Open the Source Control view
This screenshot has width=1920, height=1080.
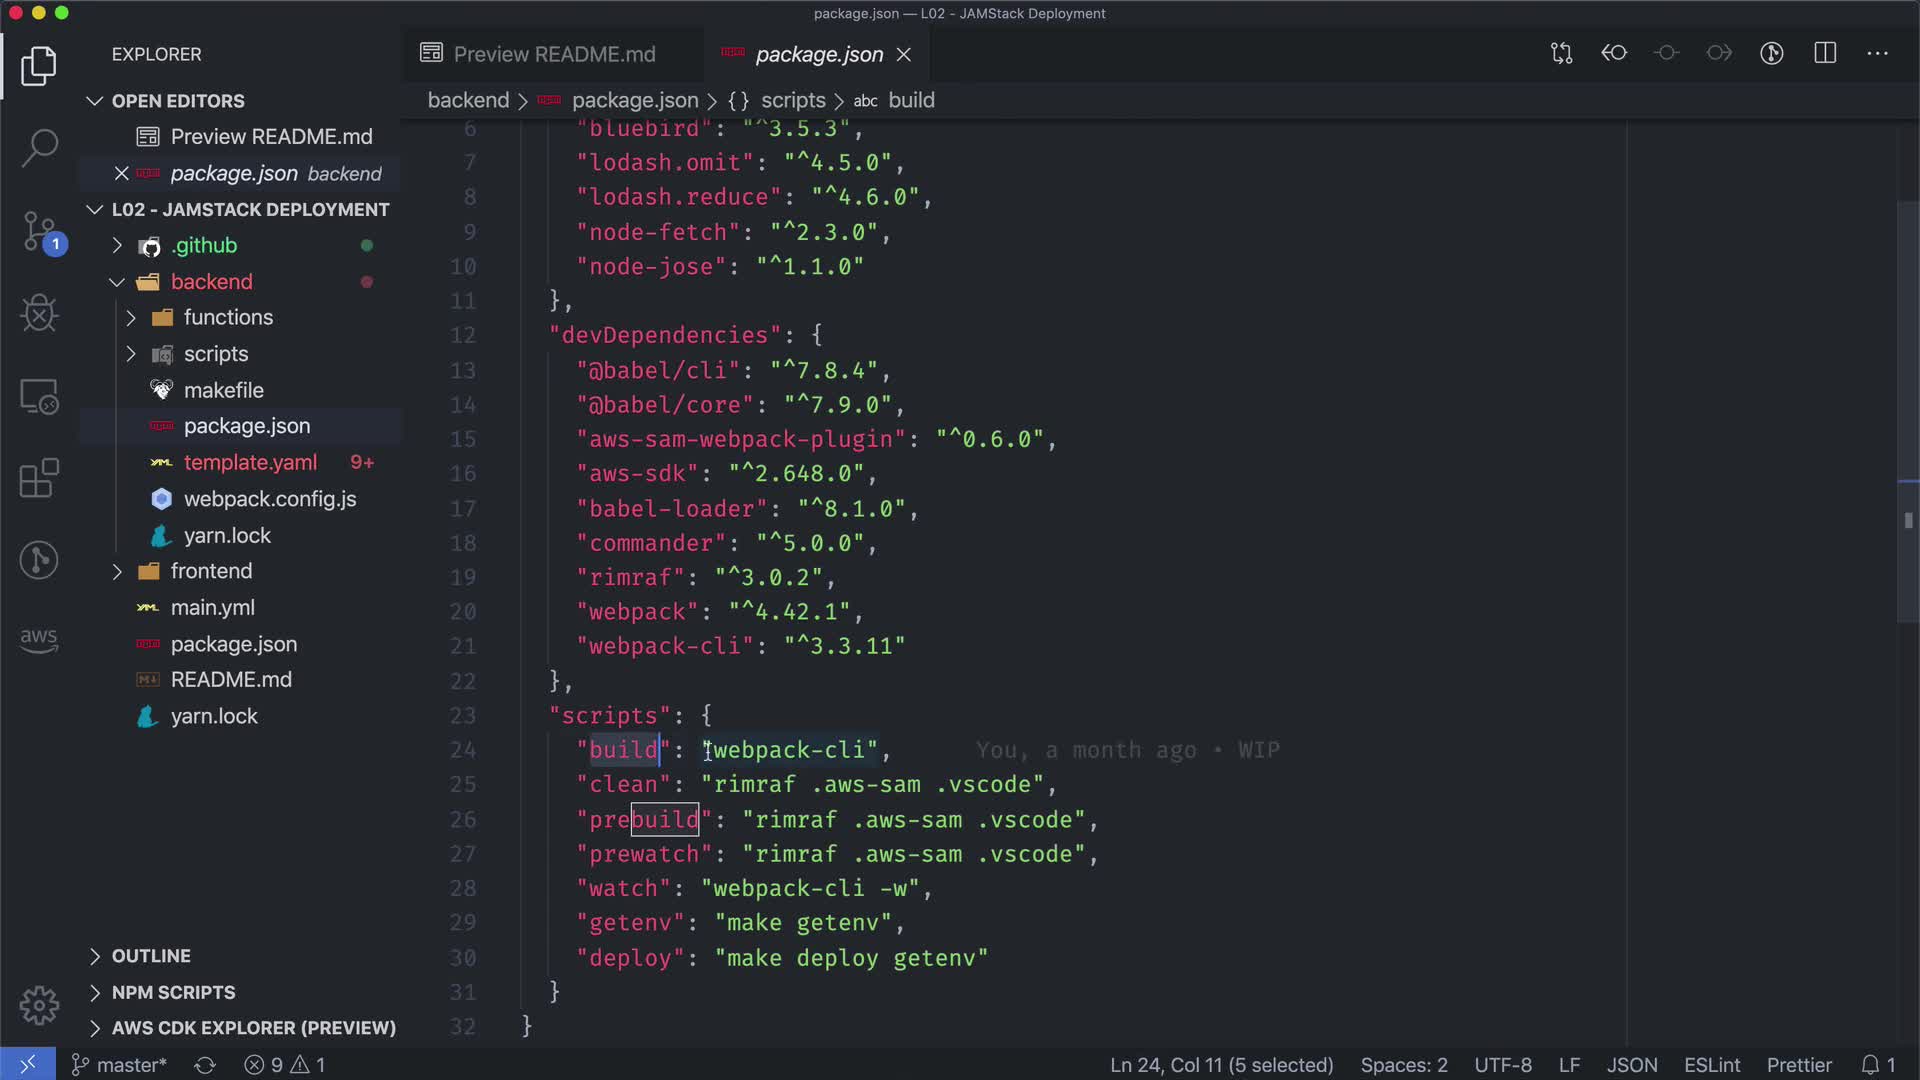[x=39, y=232]
